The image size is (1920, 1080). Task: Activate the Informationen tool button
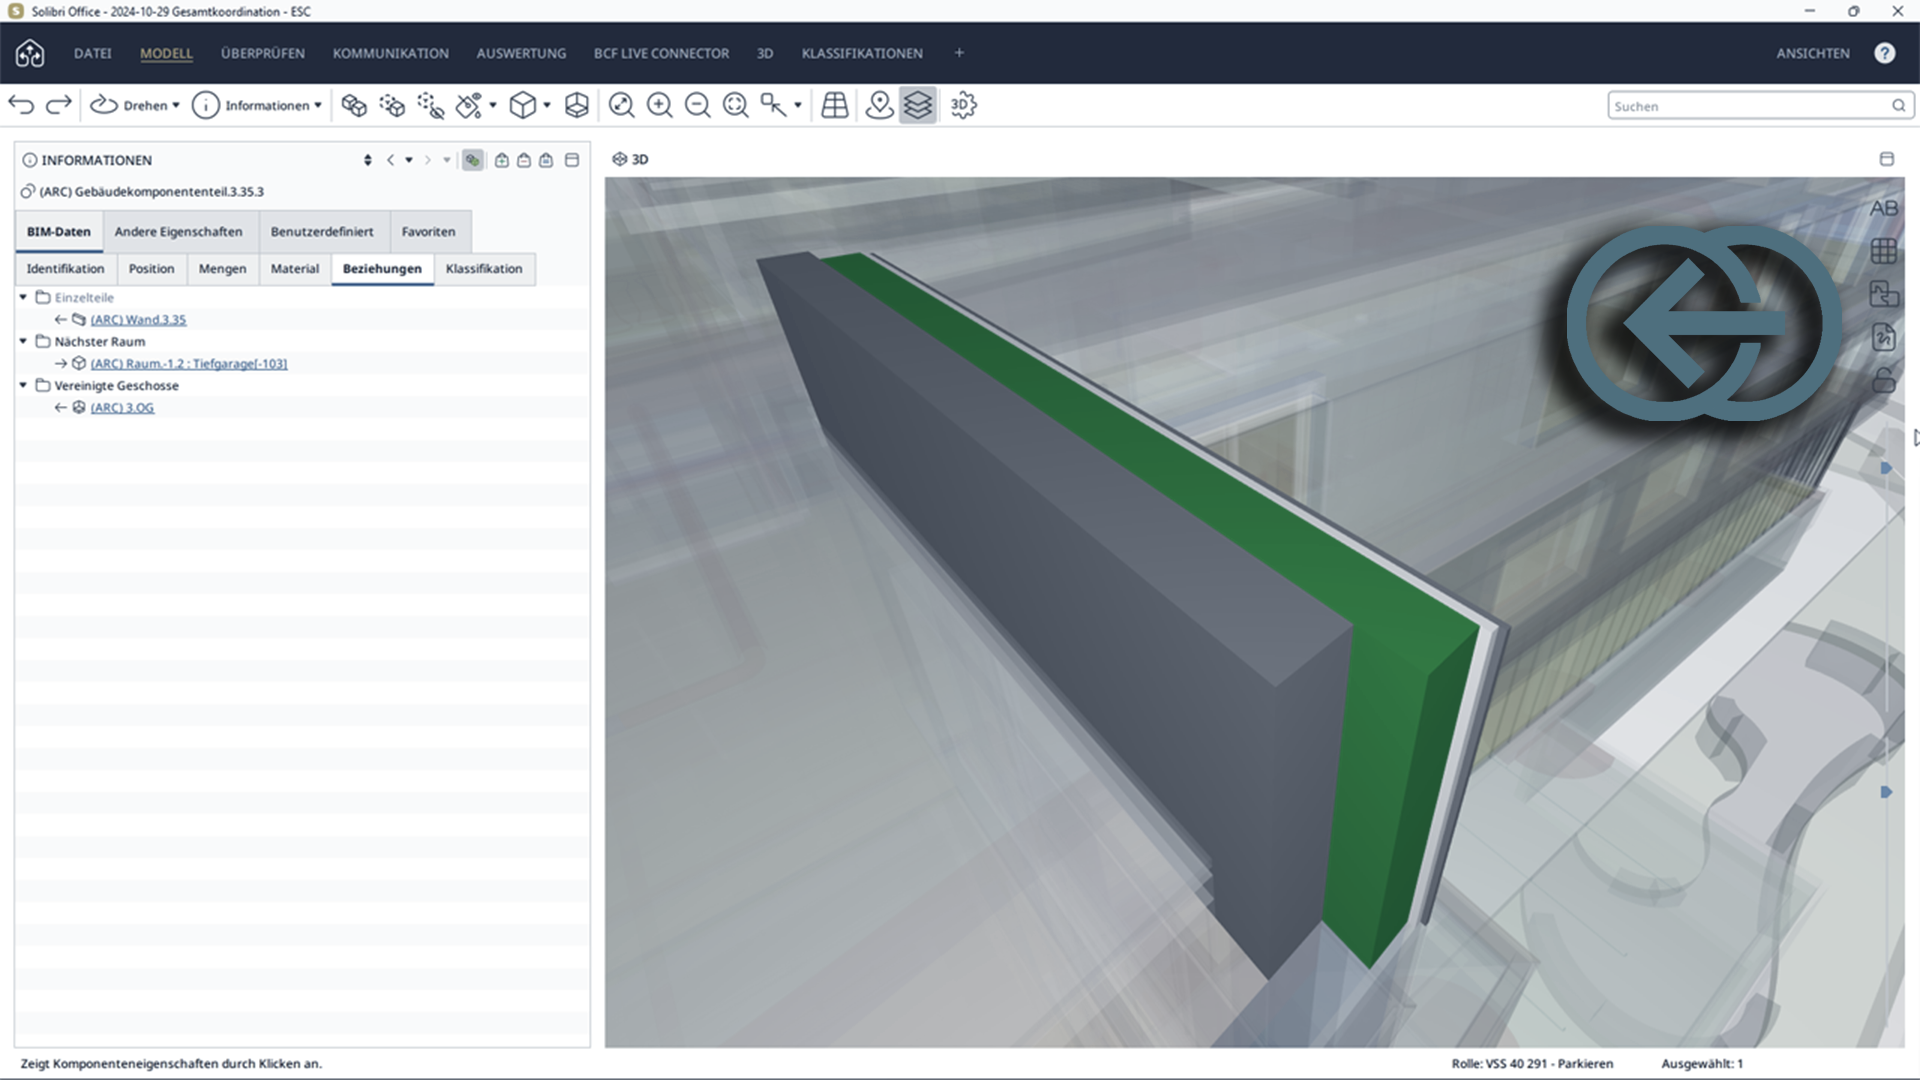pyautogui.click(x=250, y=105)
